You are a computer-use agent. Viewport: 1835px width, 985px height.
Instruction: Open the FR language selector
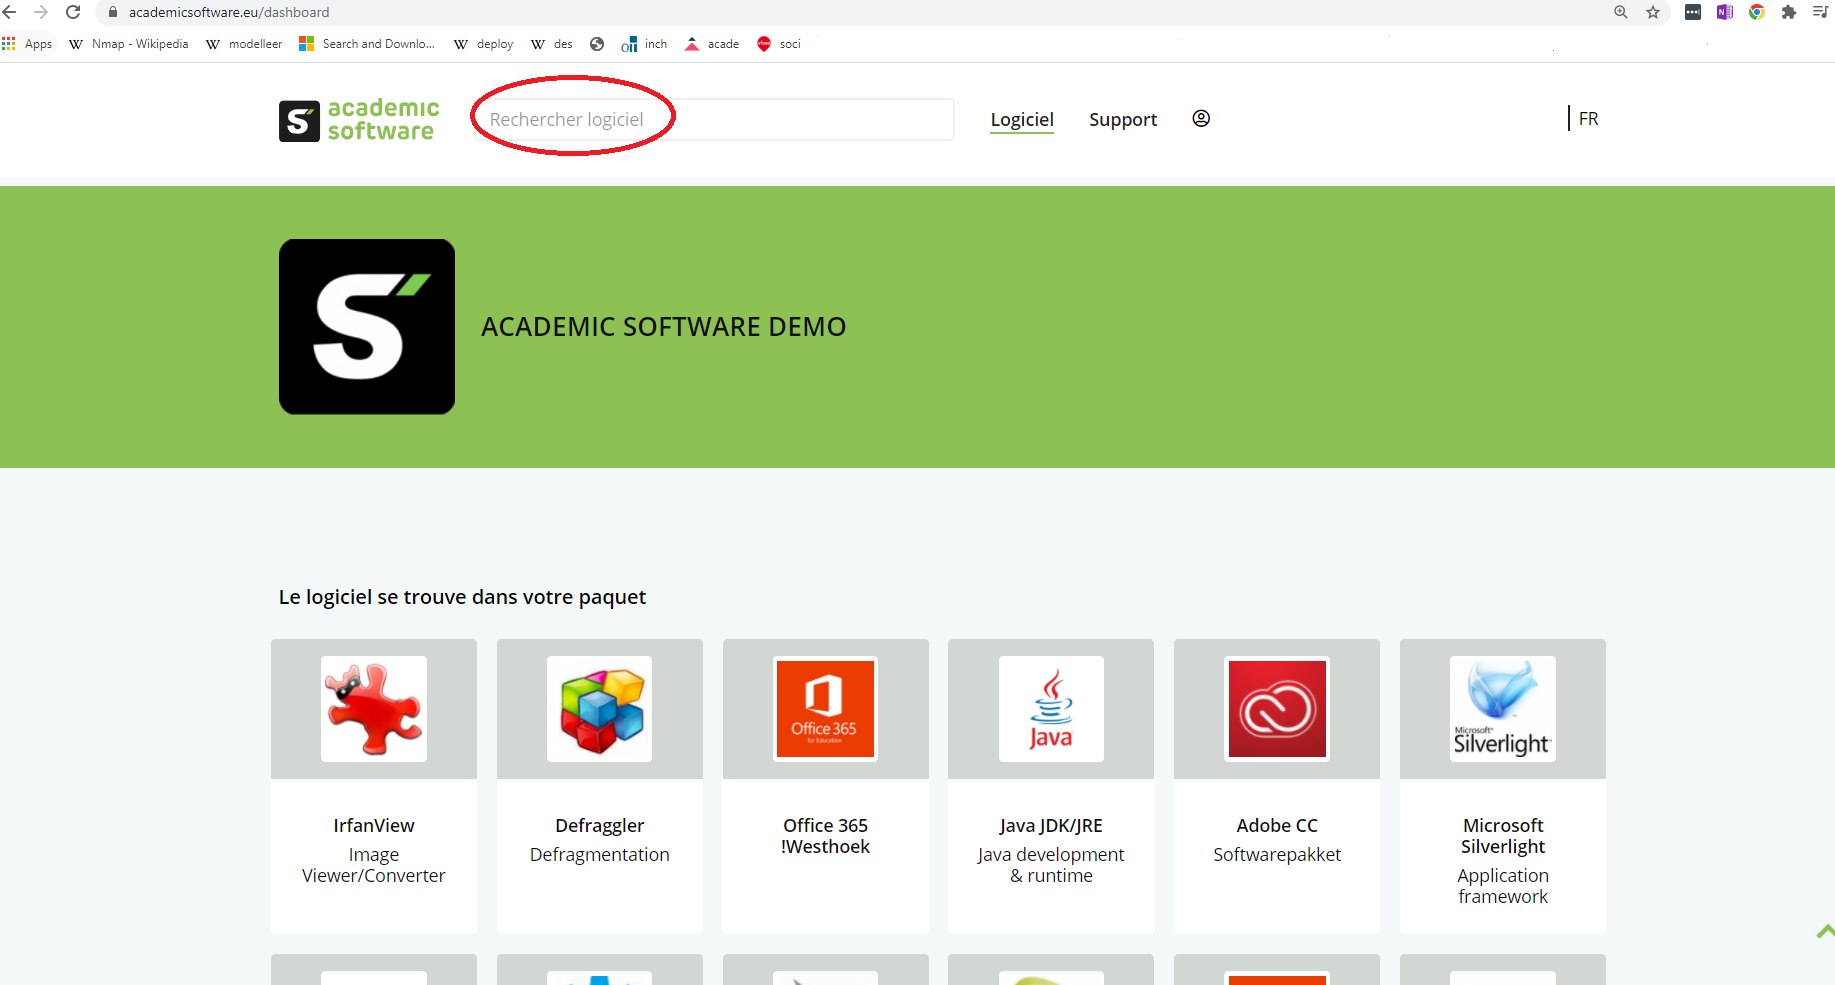pyautogui.click(x=1588, y=118)
